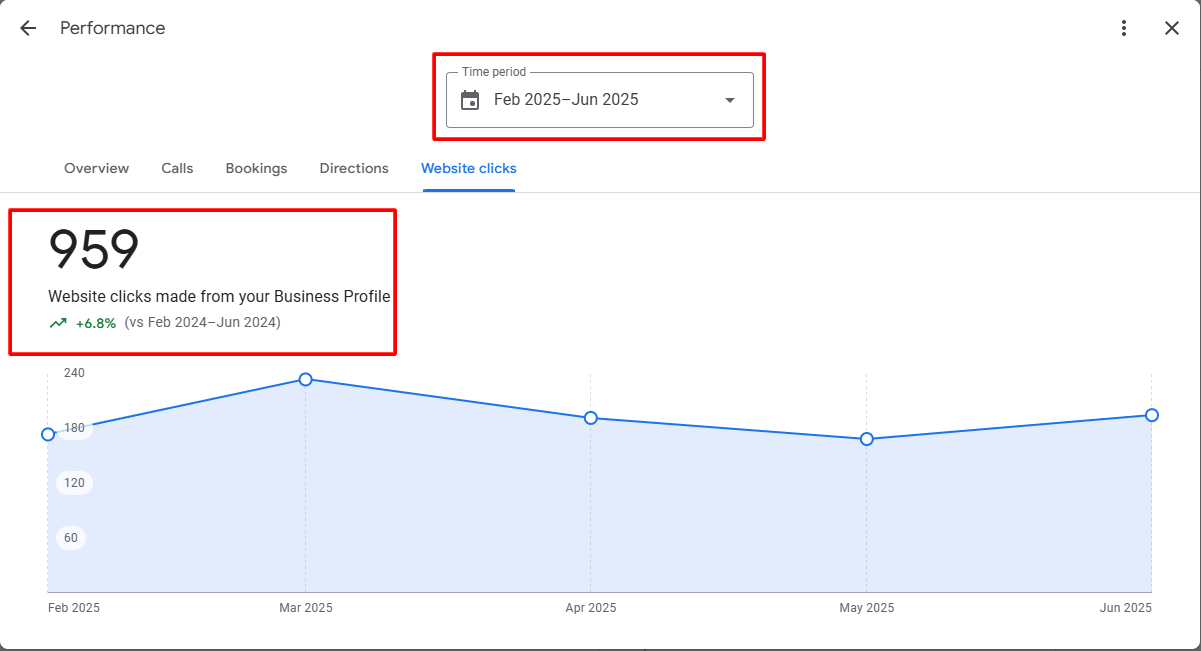Click the +6.8% change percentage
Viewport: 1201px width, 651px height.
pos(96,323)
